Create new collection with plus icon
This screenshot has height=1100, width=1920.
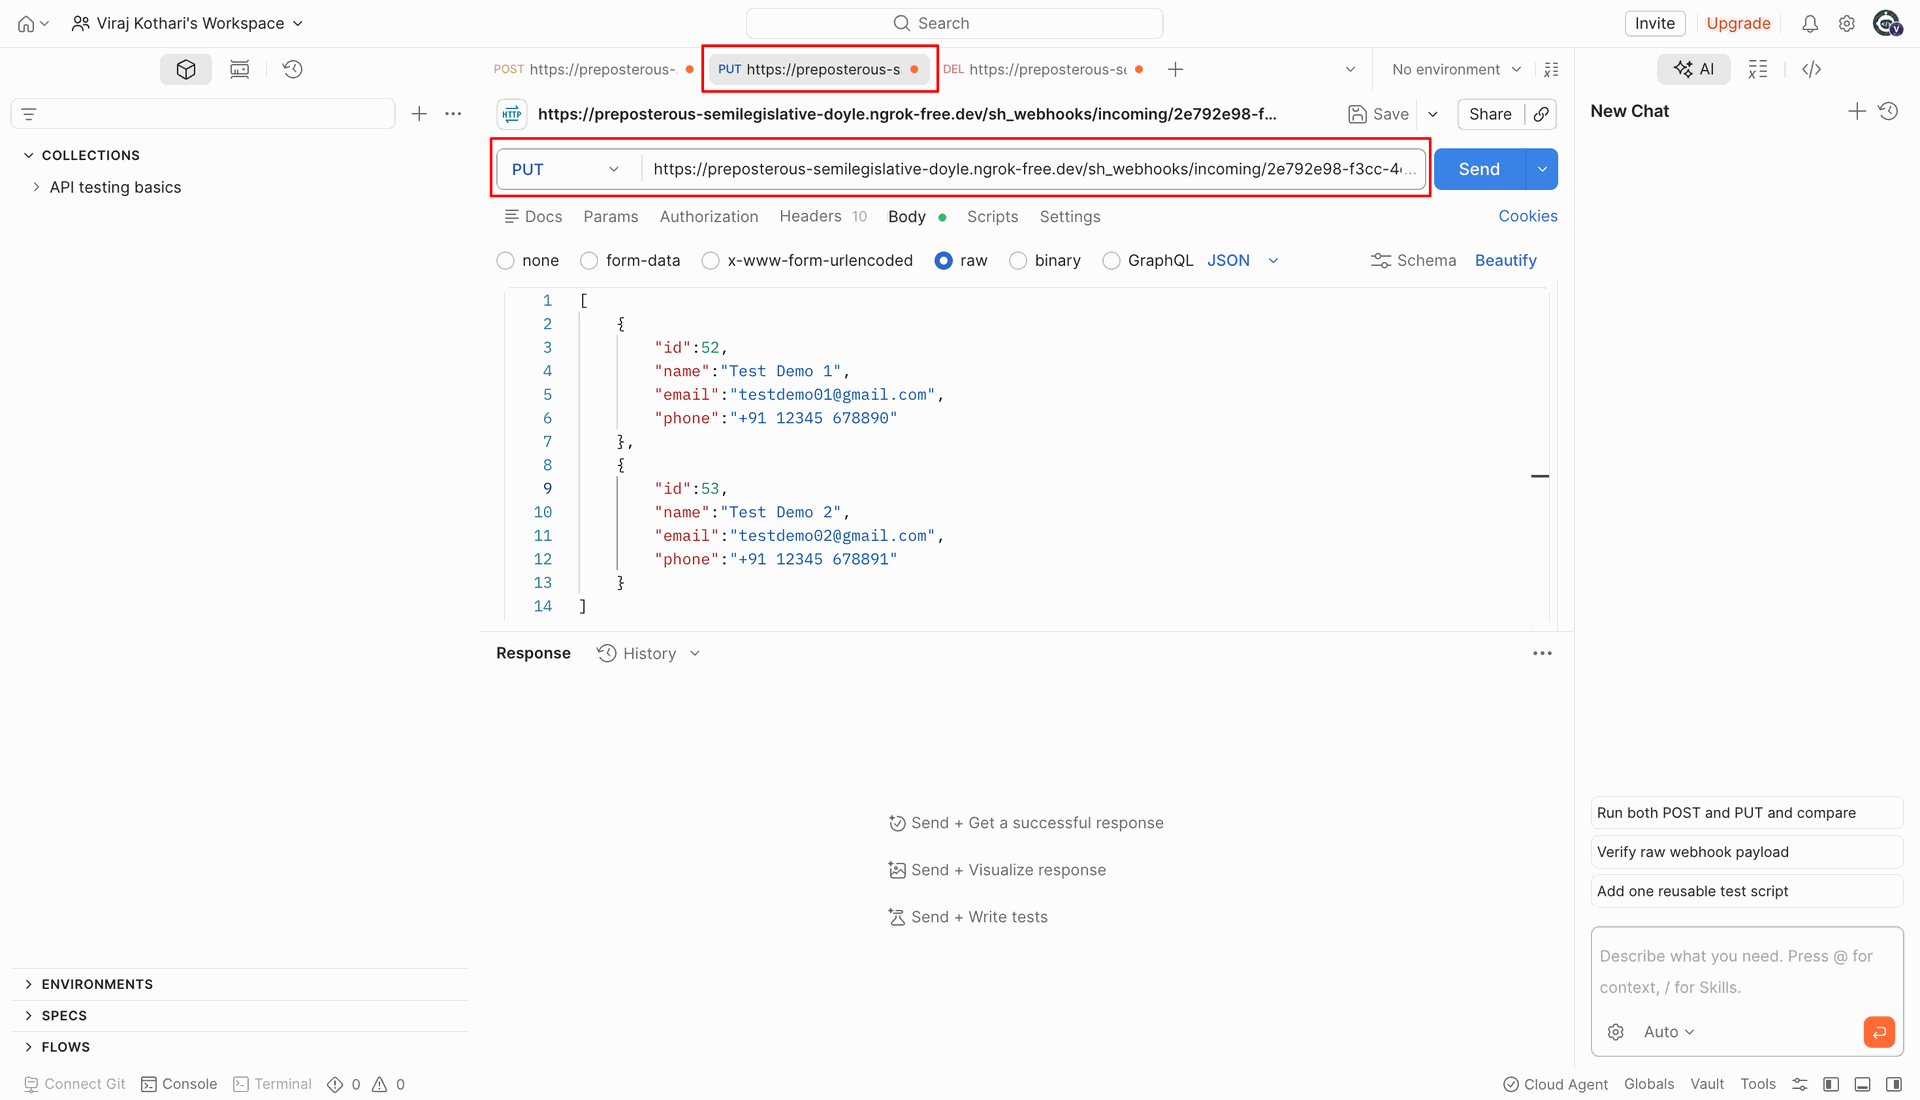coord(419,114)
